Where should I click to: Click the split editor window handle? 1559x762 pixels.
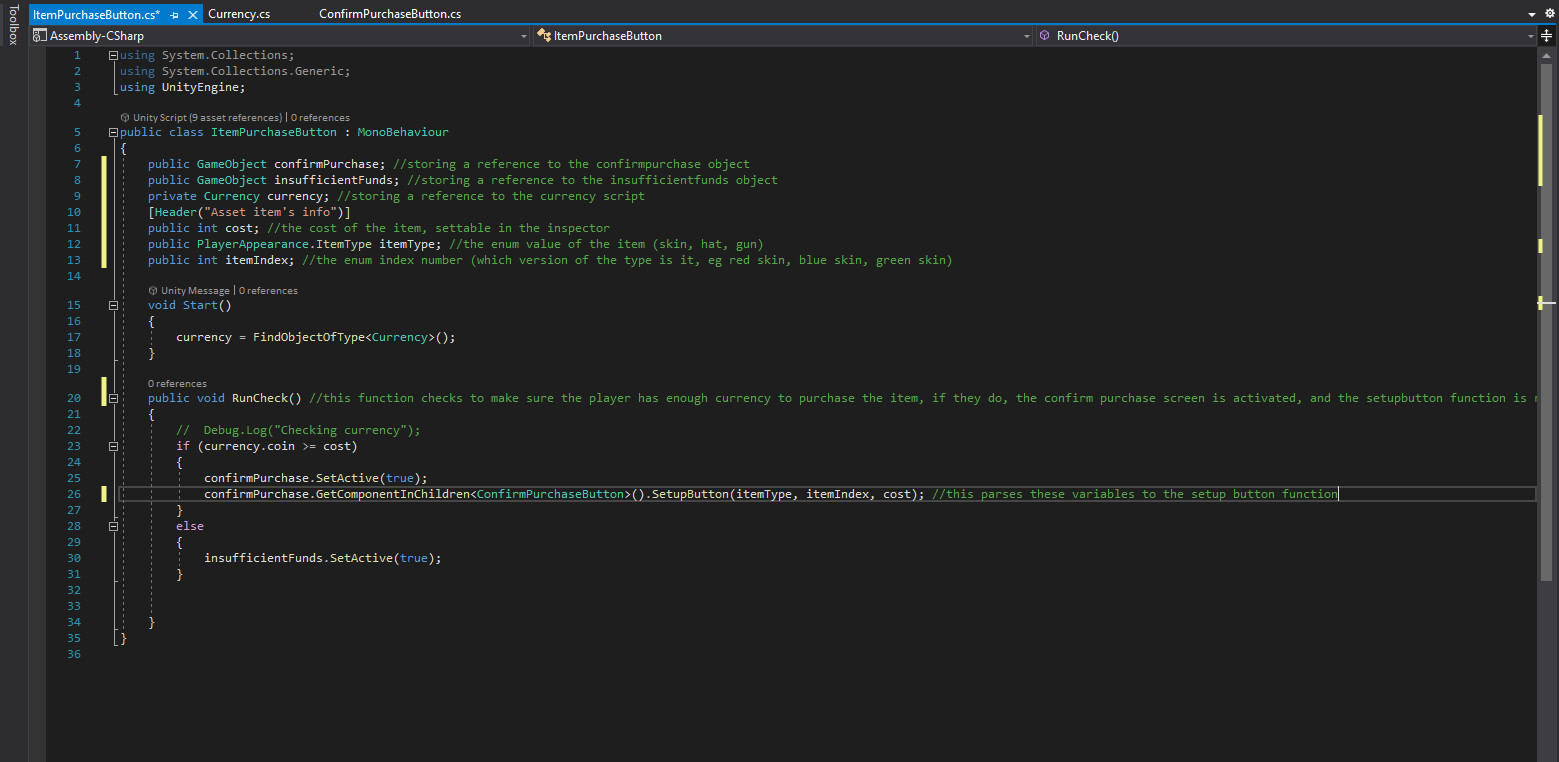(x=1546, y=35)
